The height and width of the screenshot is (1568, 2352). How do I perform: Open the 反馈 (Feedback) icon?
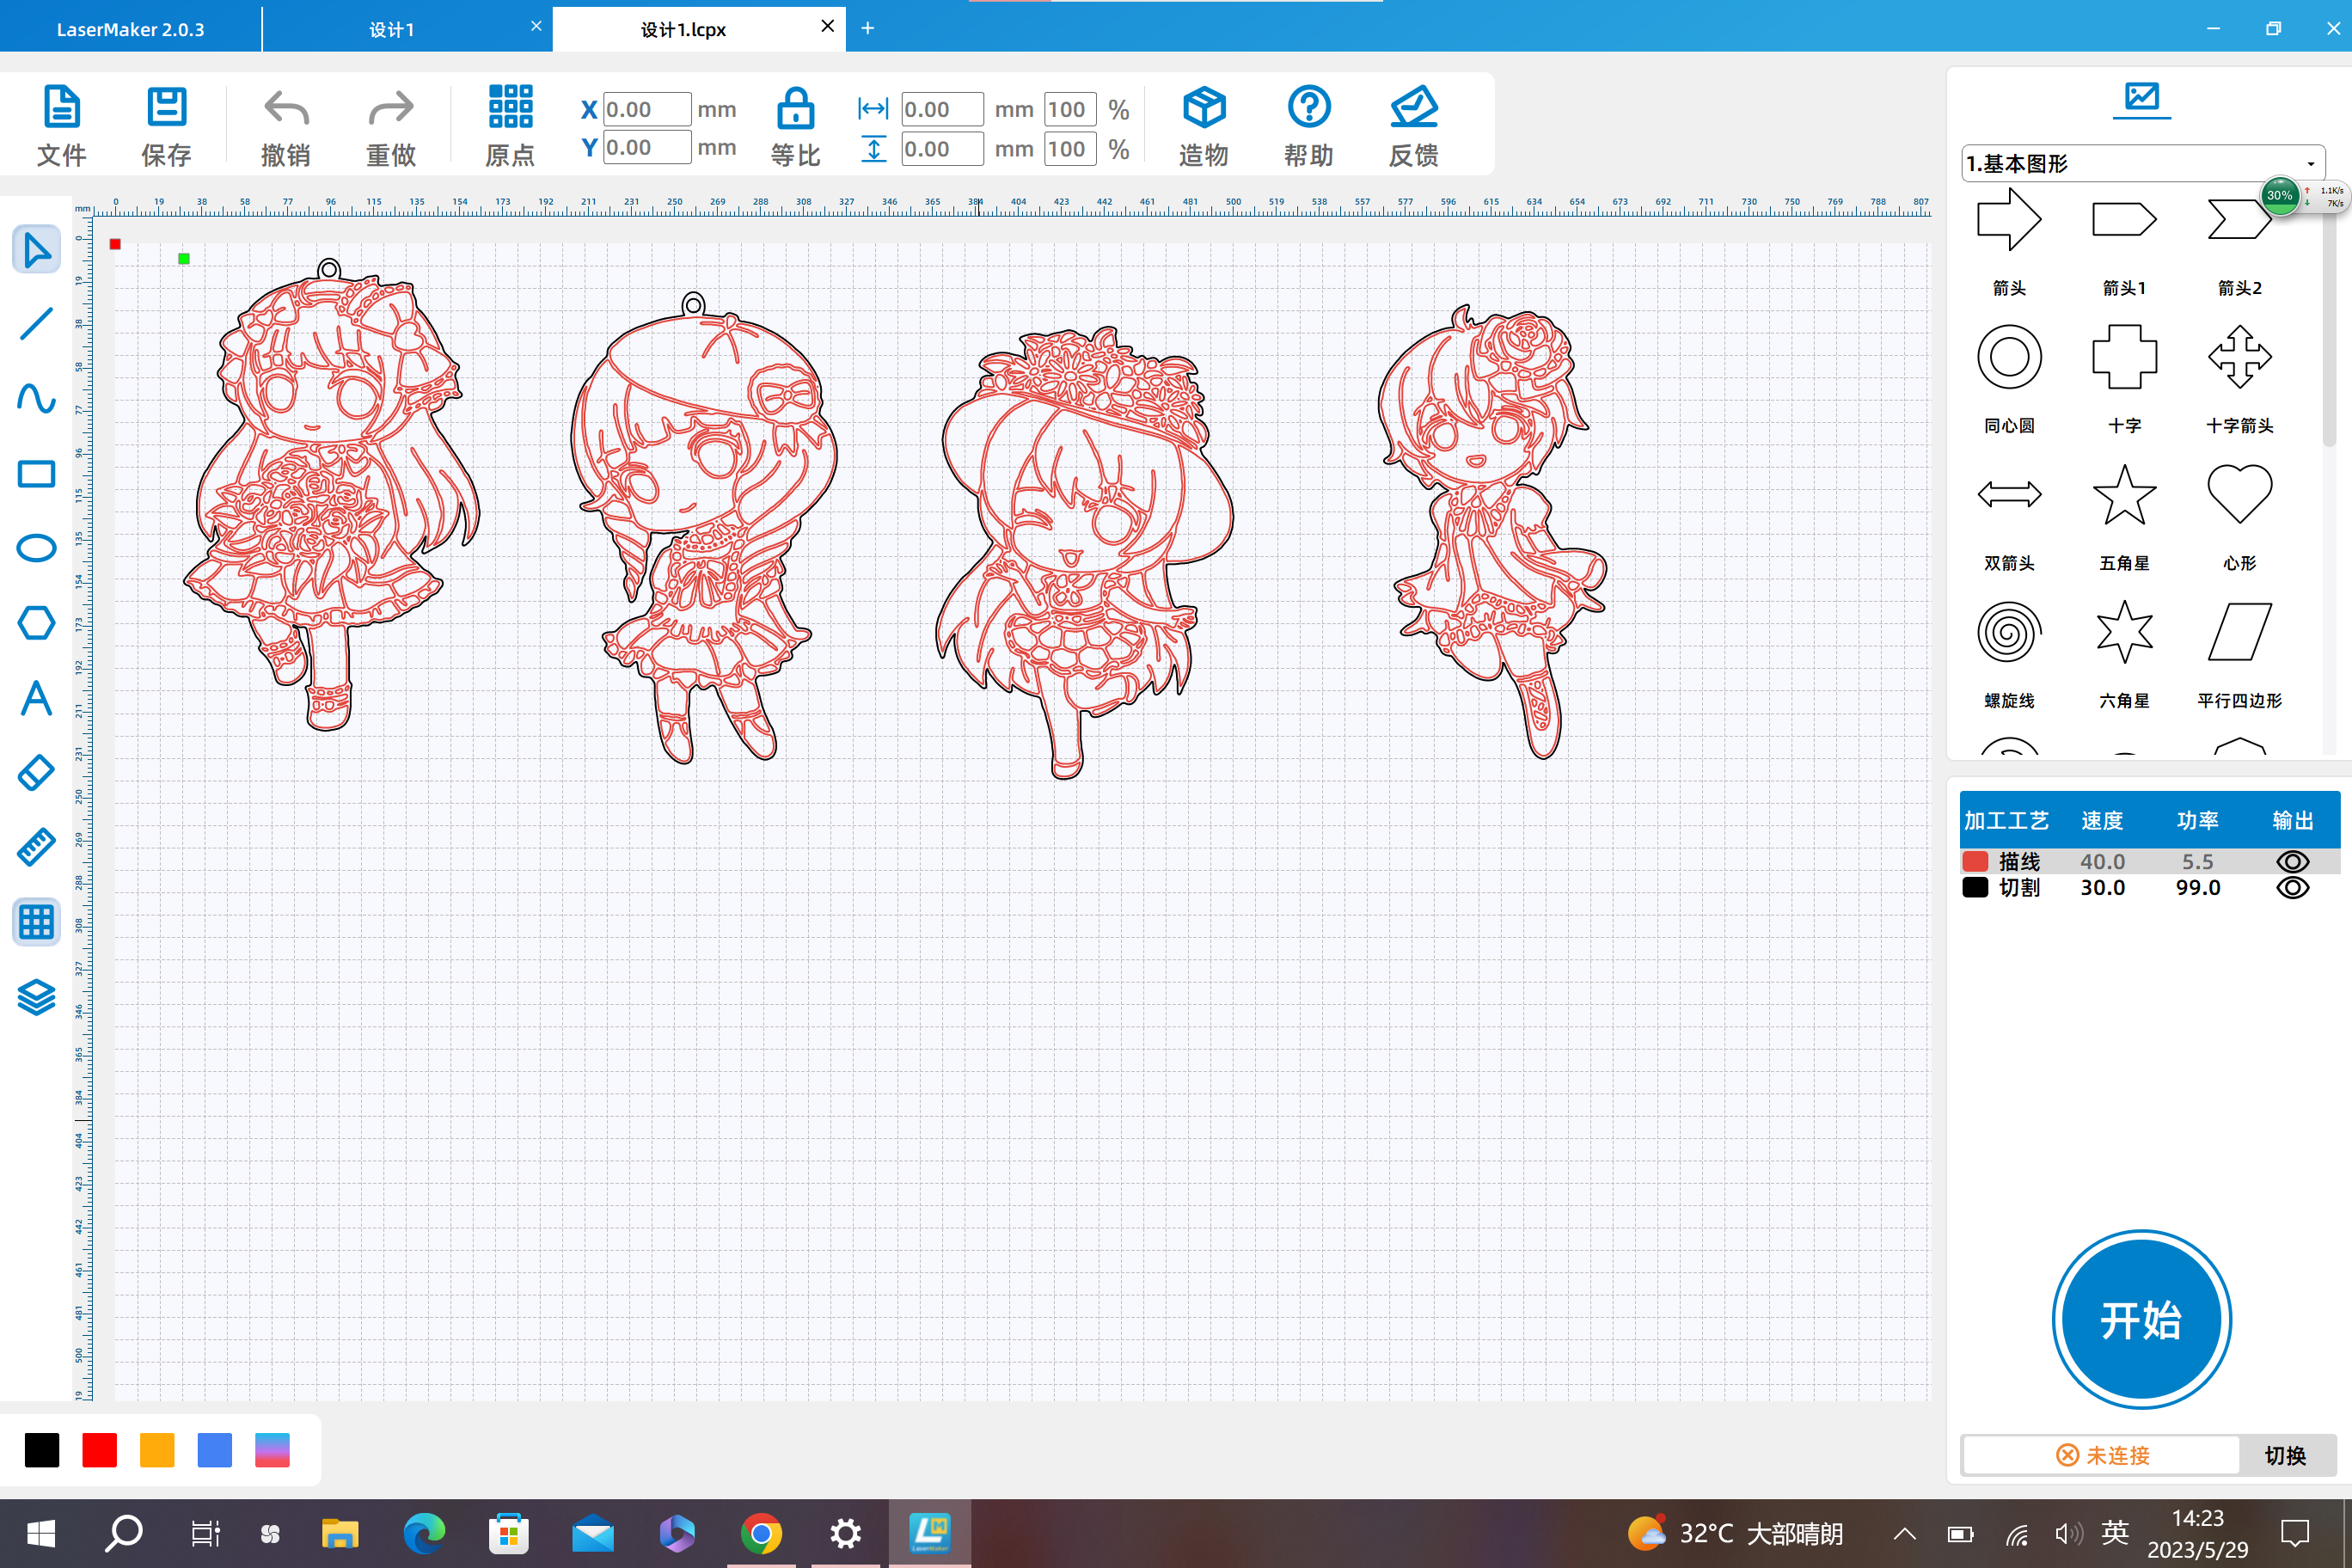(x=1414, y=107)
